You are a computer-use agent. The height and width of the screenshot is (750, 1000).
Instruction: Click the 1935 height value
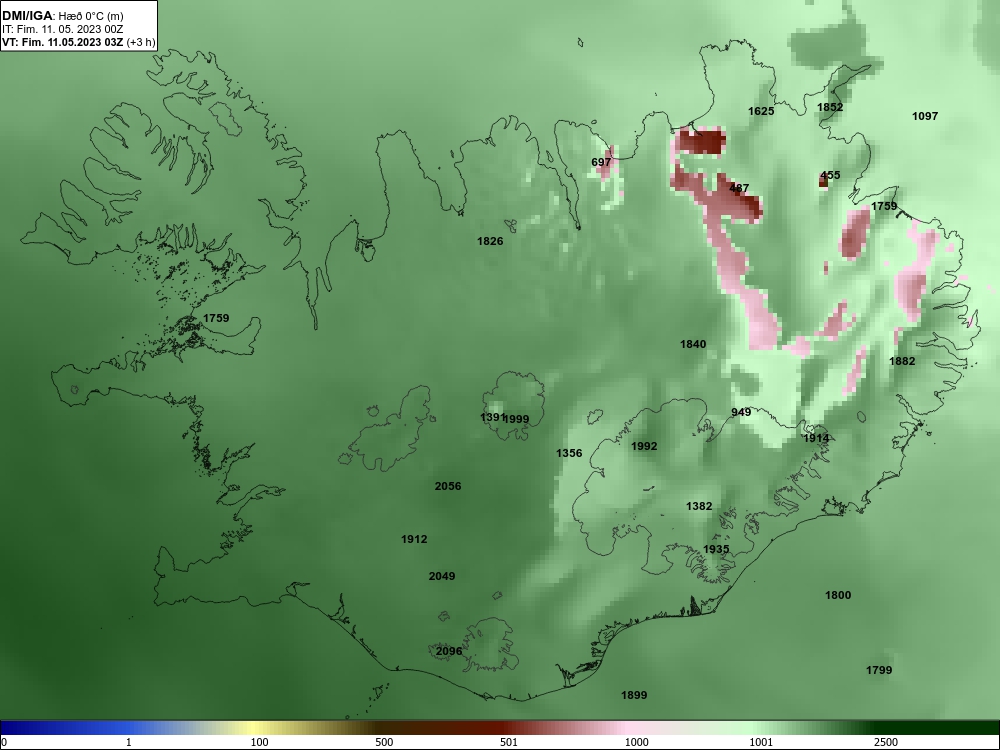point(716,549)
